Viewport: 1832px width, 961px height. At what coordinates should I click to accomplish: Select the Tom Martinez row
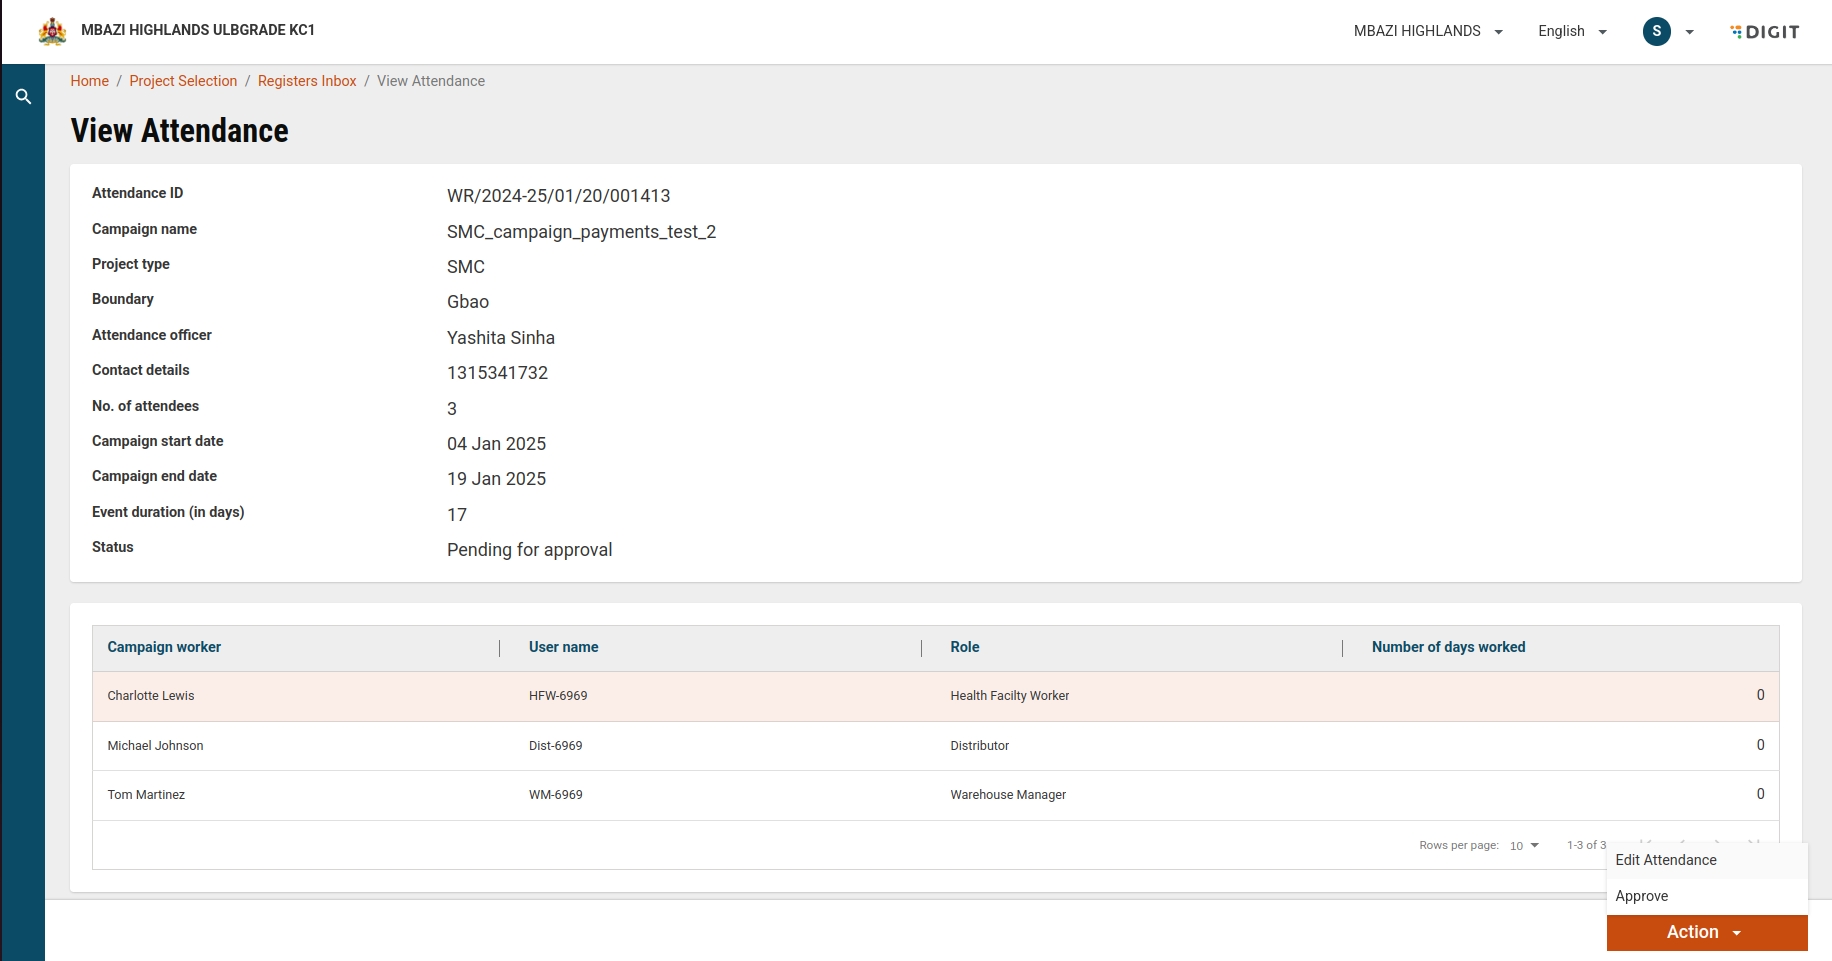point(146,795)
